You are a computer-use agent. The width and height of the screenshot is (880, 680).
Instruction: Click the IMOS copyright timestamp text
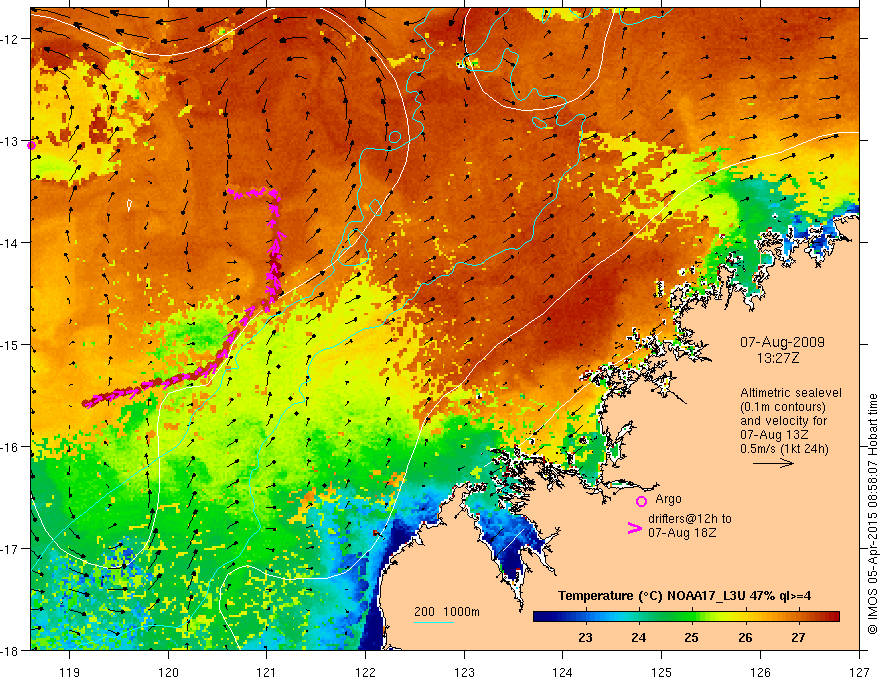tap(872, 513)
